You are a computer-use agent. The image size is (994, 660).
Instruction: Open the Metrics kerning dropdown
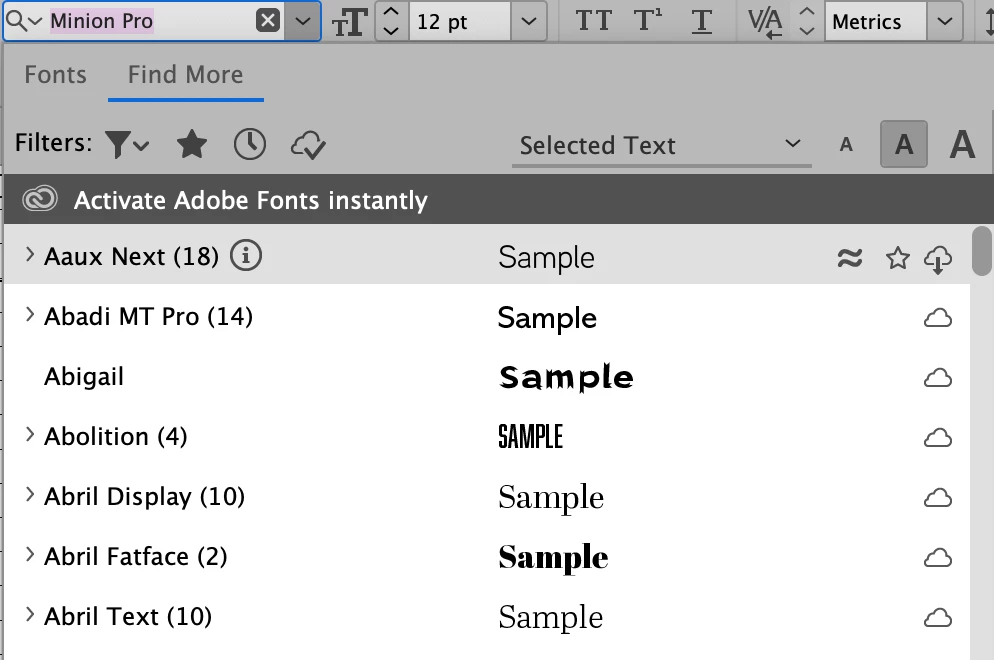[x=945, y=22]
